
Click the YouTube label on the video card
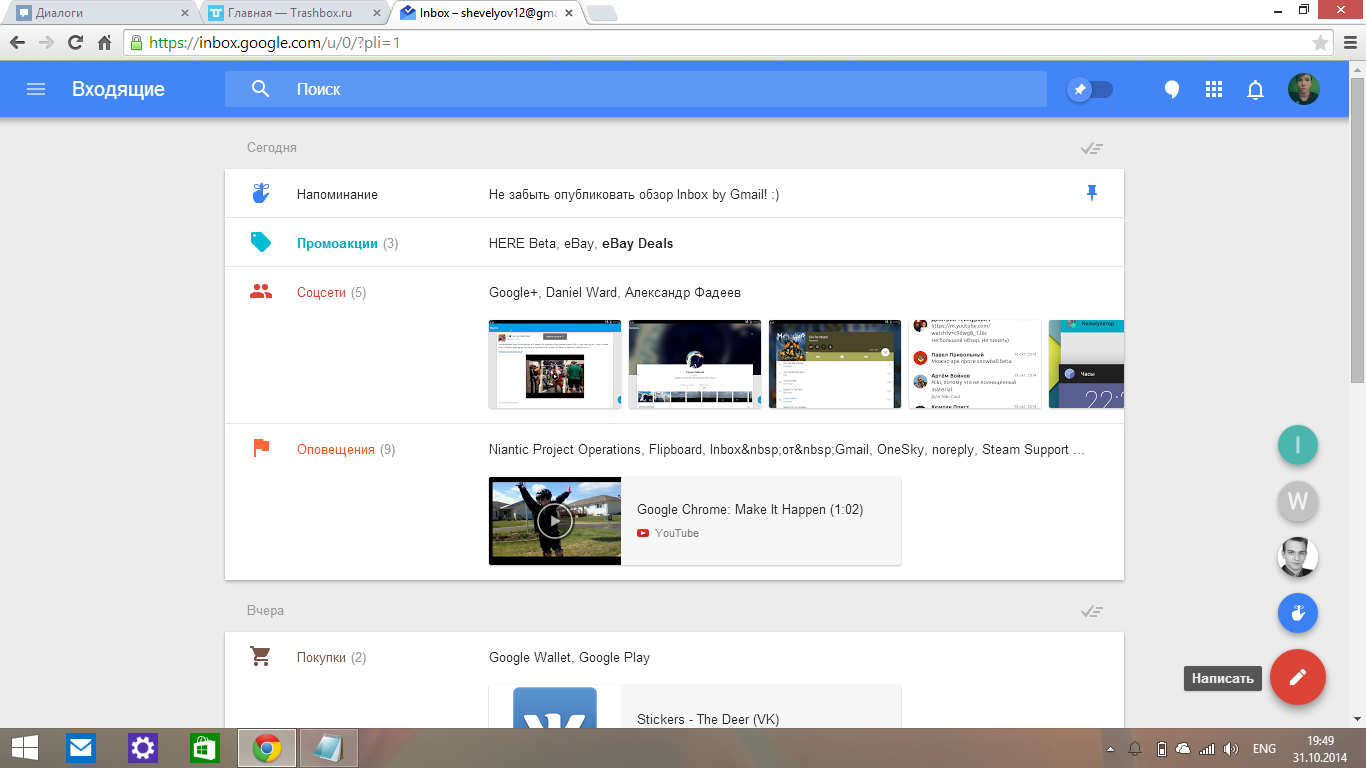pyautogui.click(x=677, y=533)
